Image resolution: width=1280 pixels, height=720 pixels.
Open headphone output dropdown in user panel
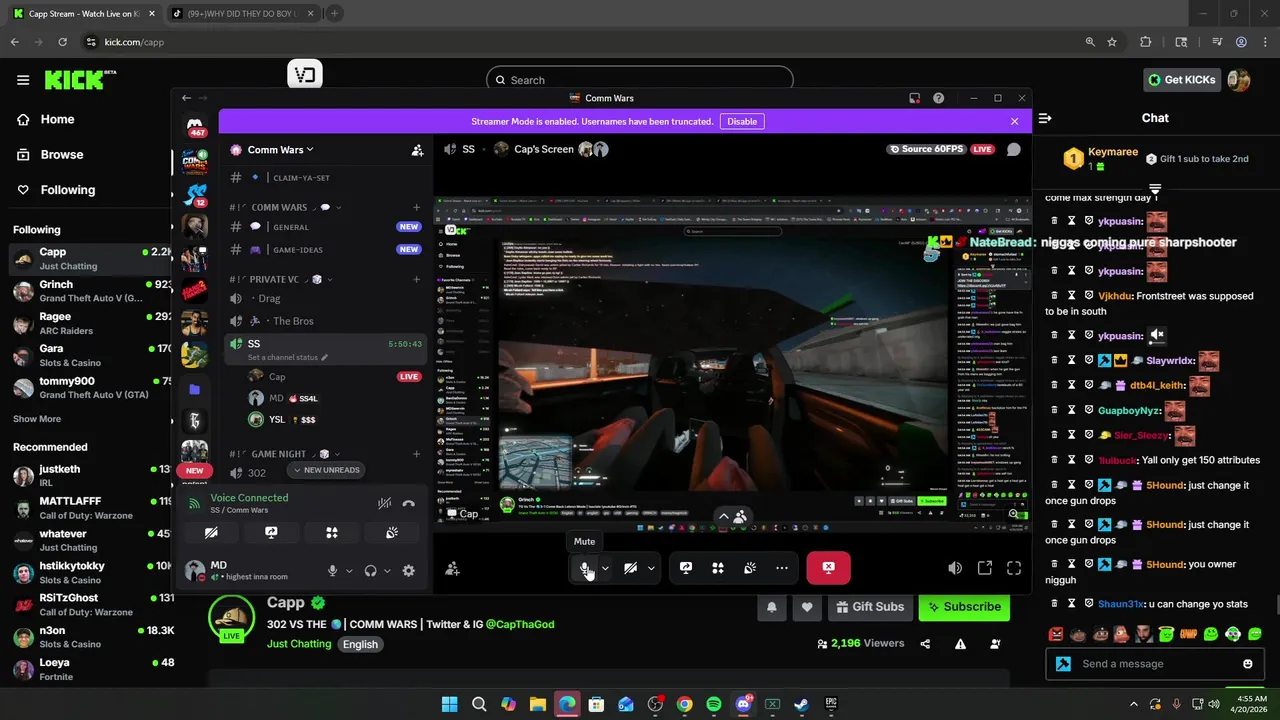pyautogui.click(x=387, y=571)
